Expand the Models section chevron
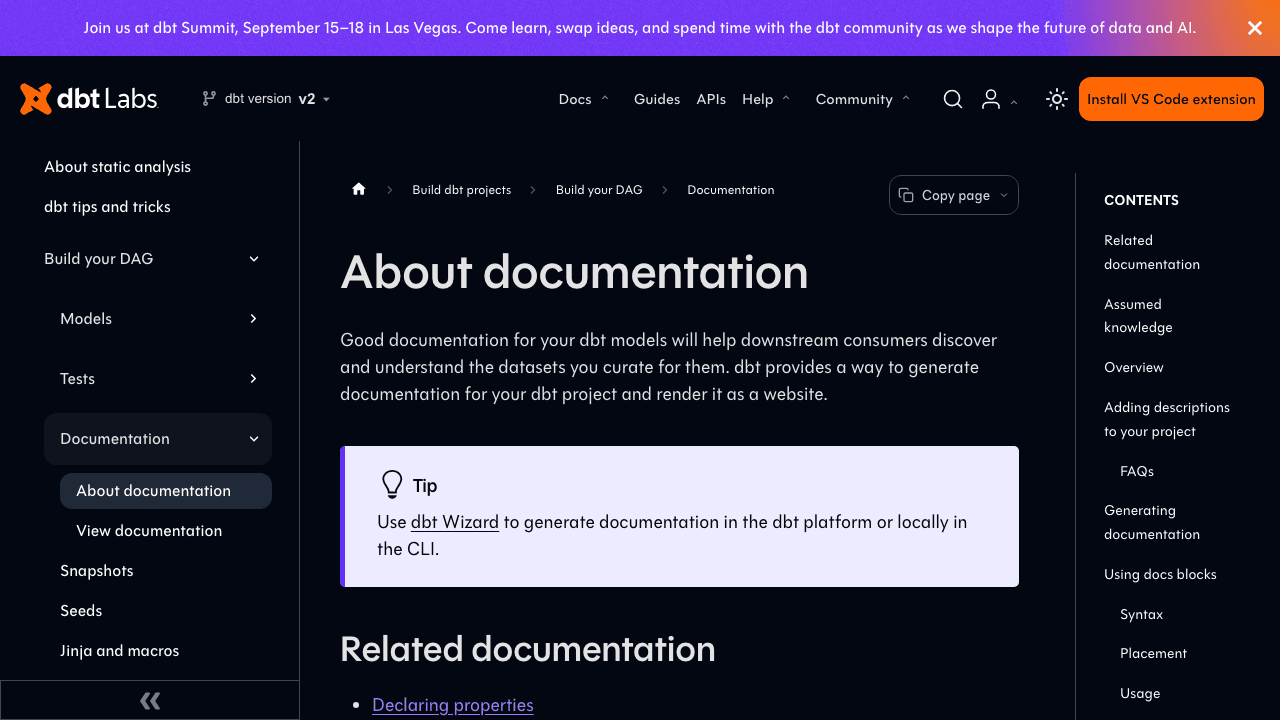Image resolution: width=1280 pixels, height=720 pixels. tap(254, 319)
